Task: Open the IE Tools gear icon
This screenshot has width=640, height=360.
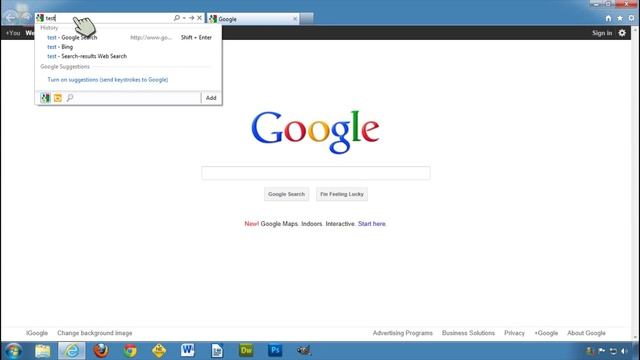Action: click(x=631, y=18)
